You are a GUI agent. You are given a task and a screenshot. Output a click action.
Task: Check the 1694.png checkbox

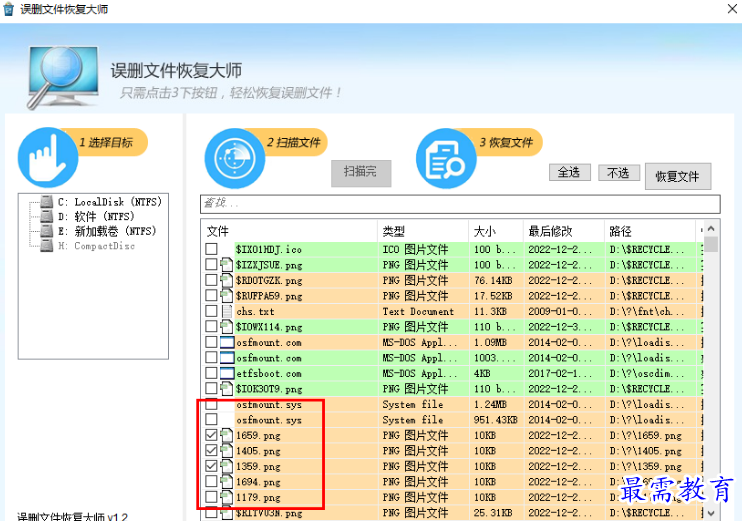(212, 482)
